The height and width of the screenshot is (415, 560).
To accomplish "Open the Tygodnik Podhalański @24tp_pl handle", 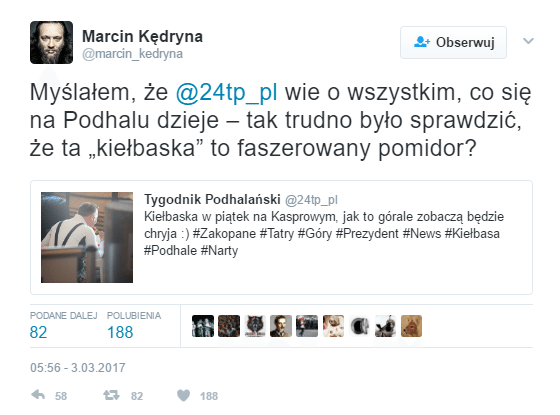I will (x=311, y=200).
